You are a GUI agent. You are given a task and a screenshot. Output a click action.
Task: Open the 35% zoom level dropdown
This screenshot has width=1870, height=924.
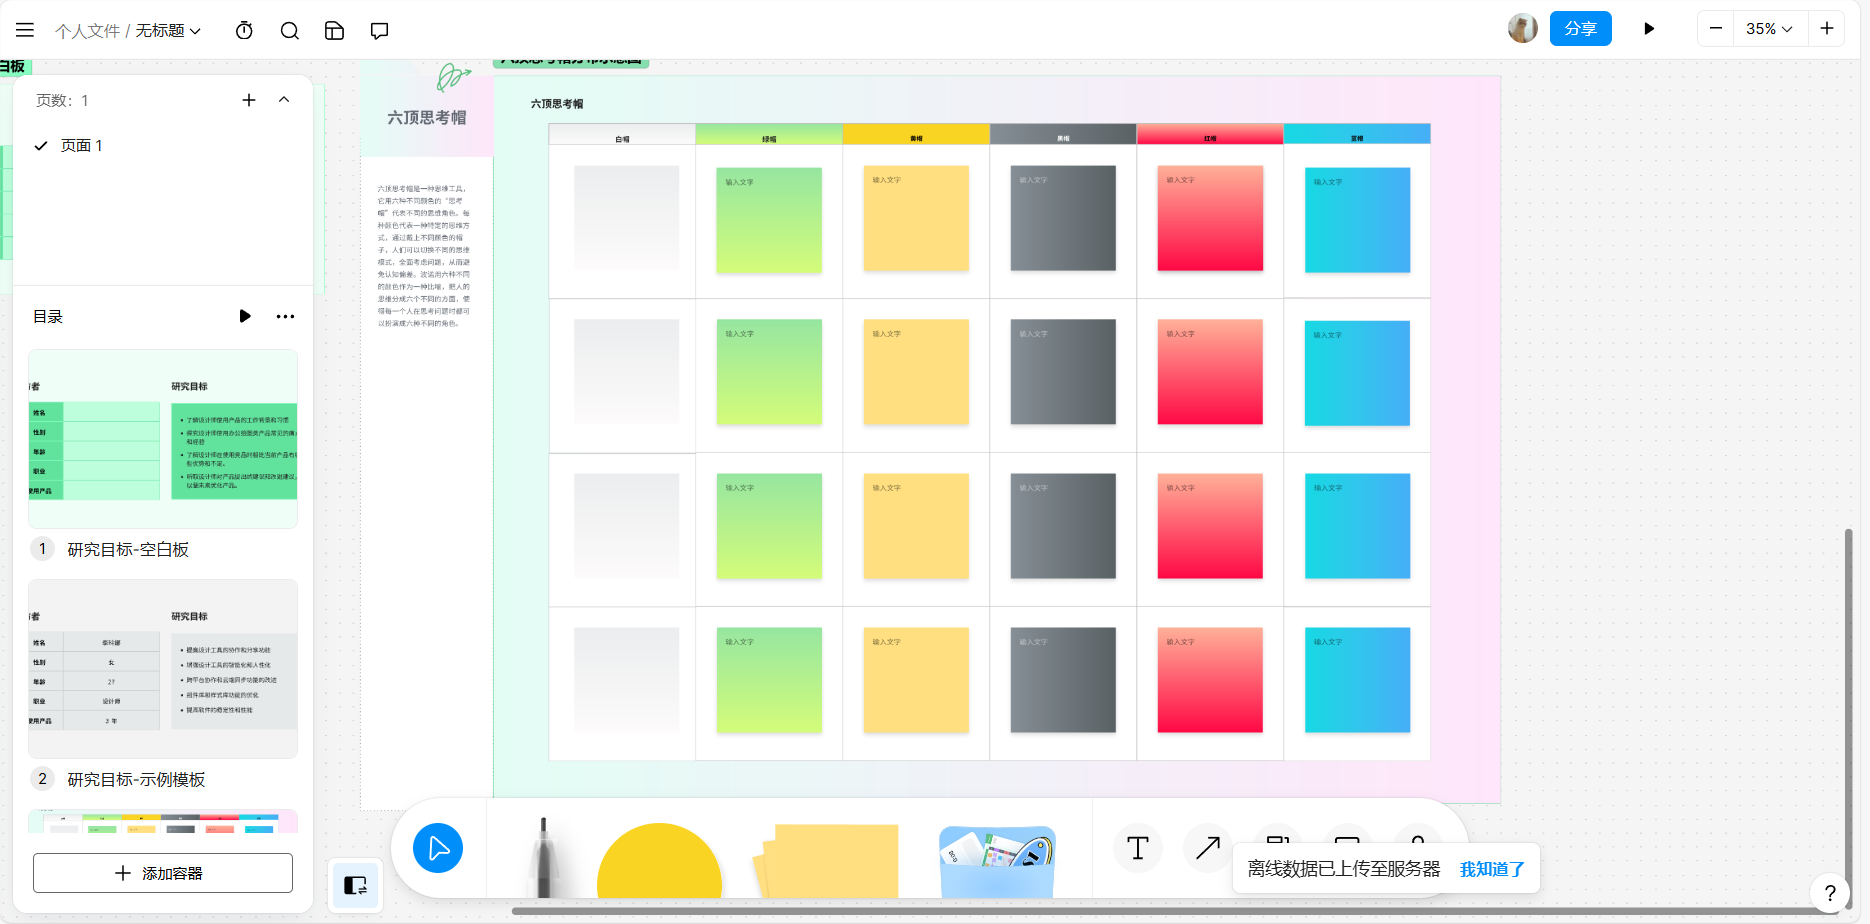(1768, 29)
